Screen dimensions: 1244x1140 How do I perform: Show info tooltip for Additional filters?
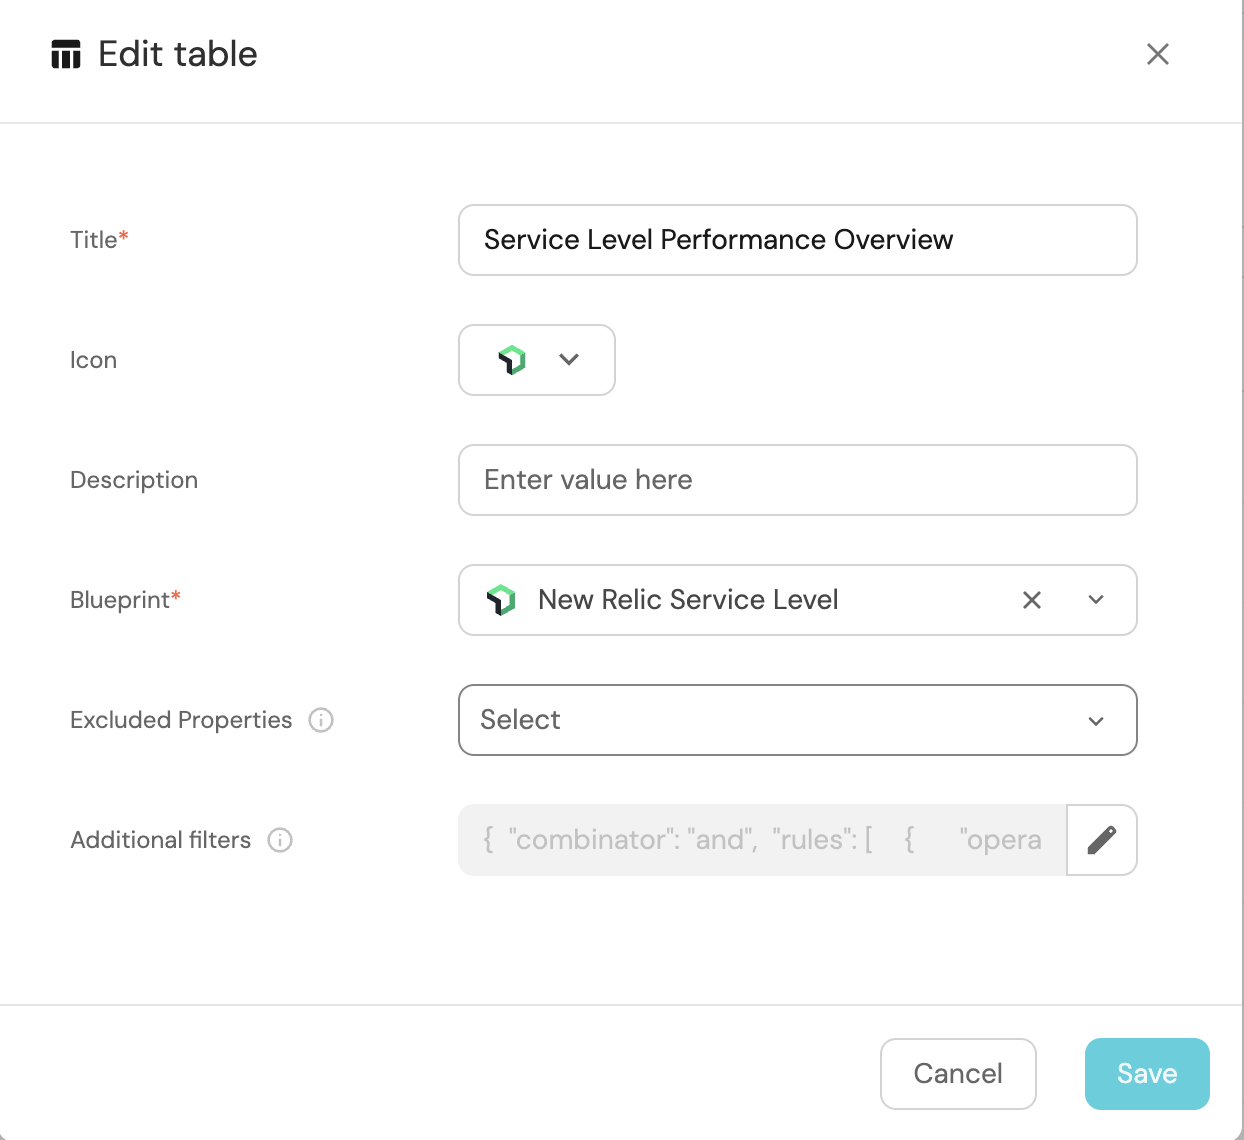280,840
